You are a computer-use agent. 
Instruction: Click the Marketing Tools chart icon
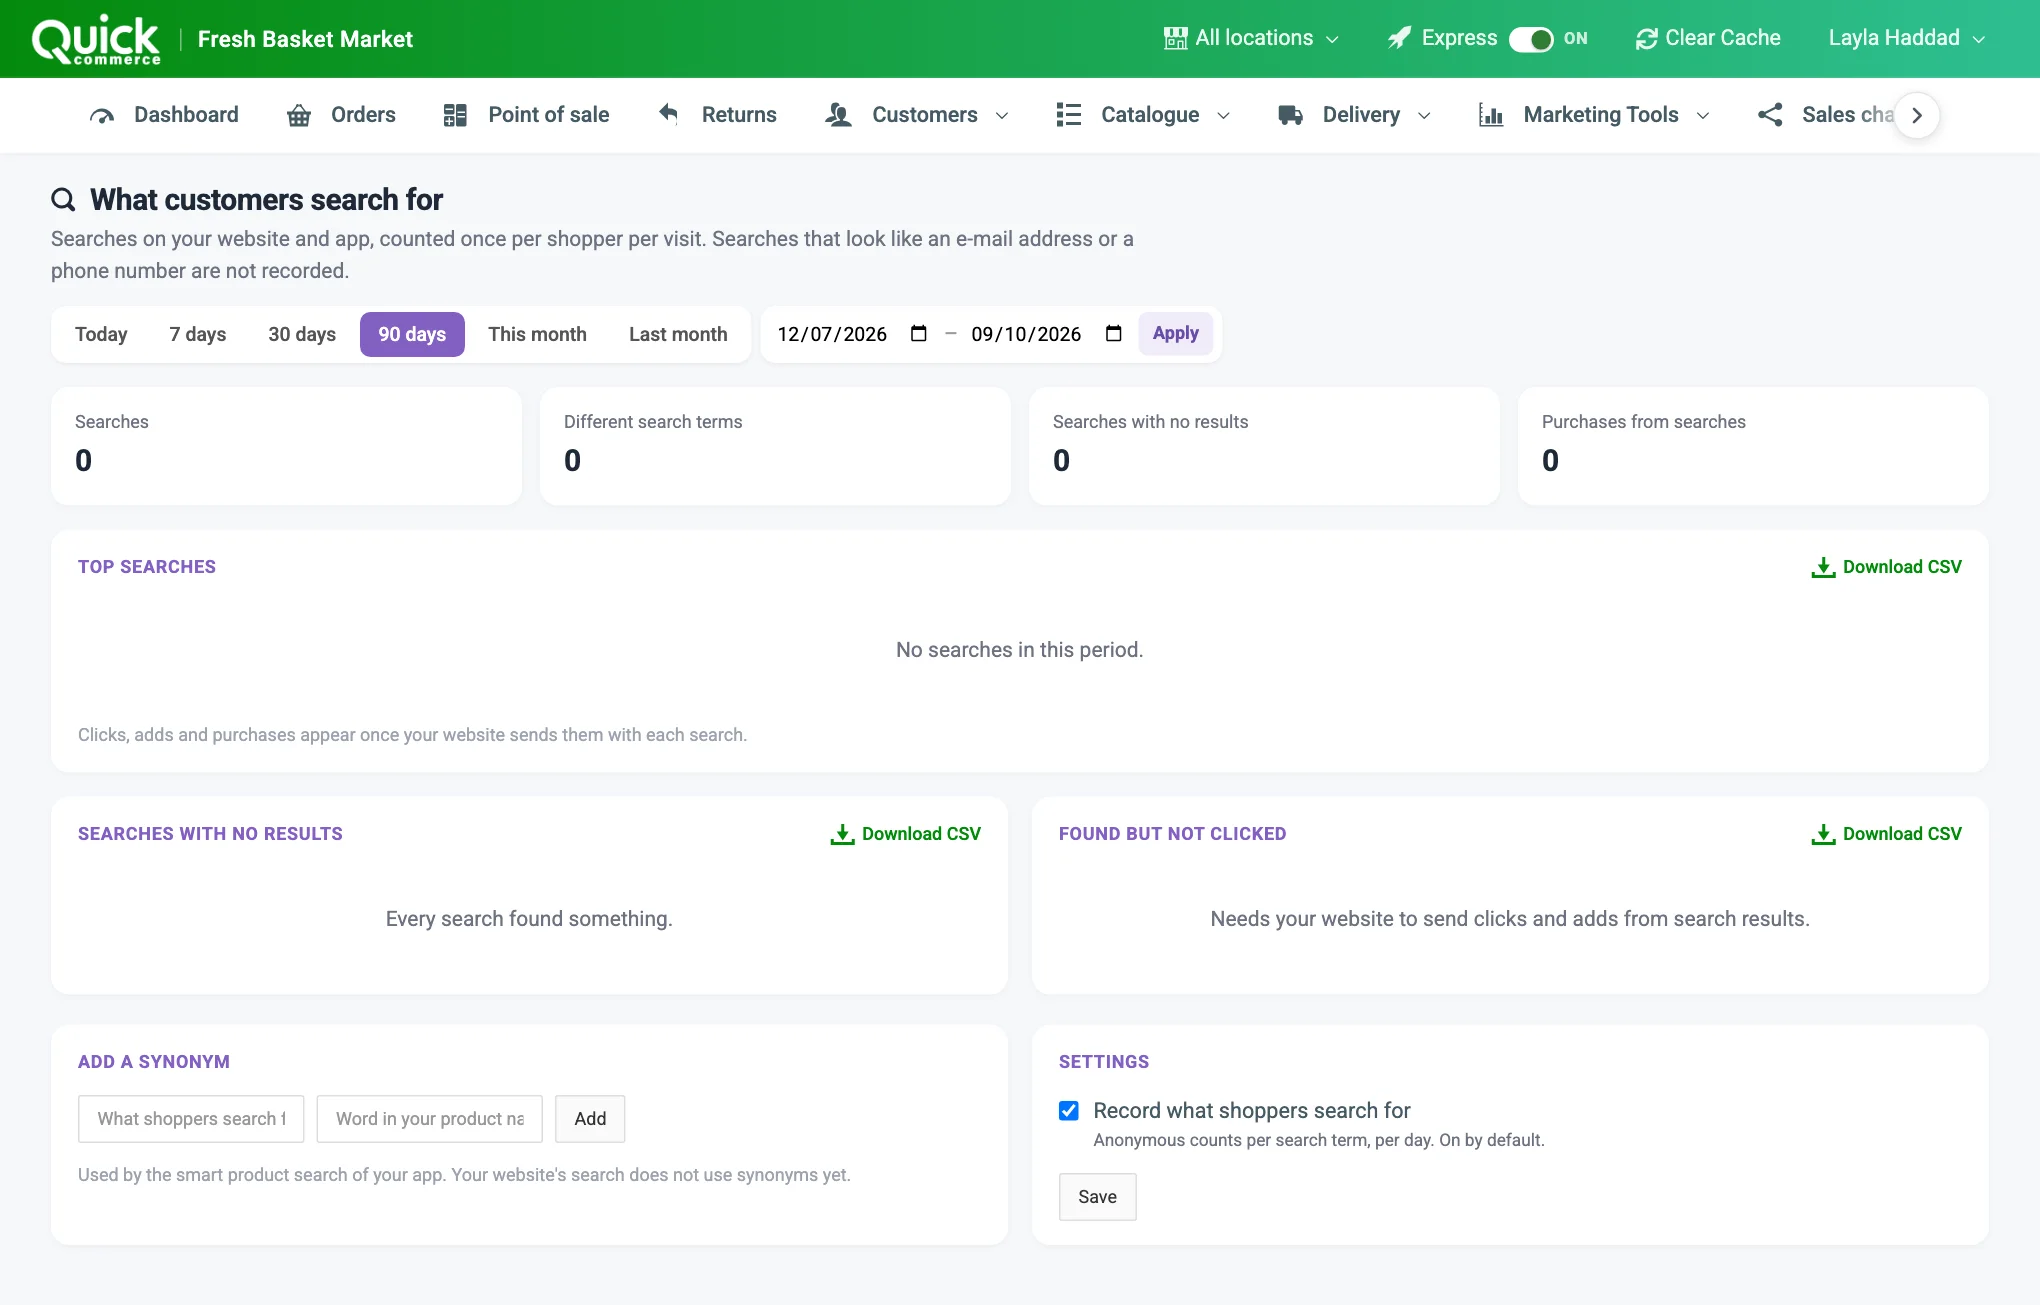(x=1491, y=115)
